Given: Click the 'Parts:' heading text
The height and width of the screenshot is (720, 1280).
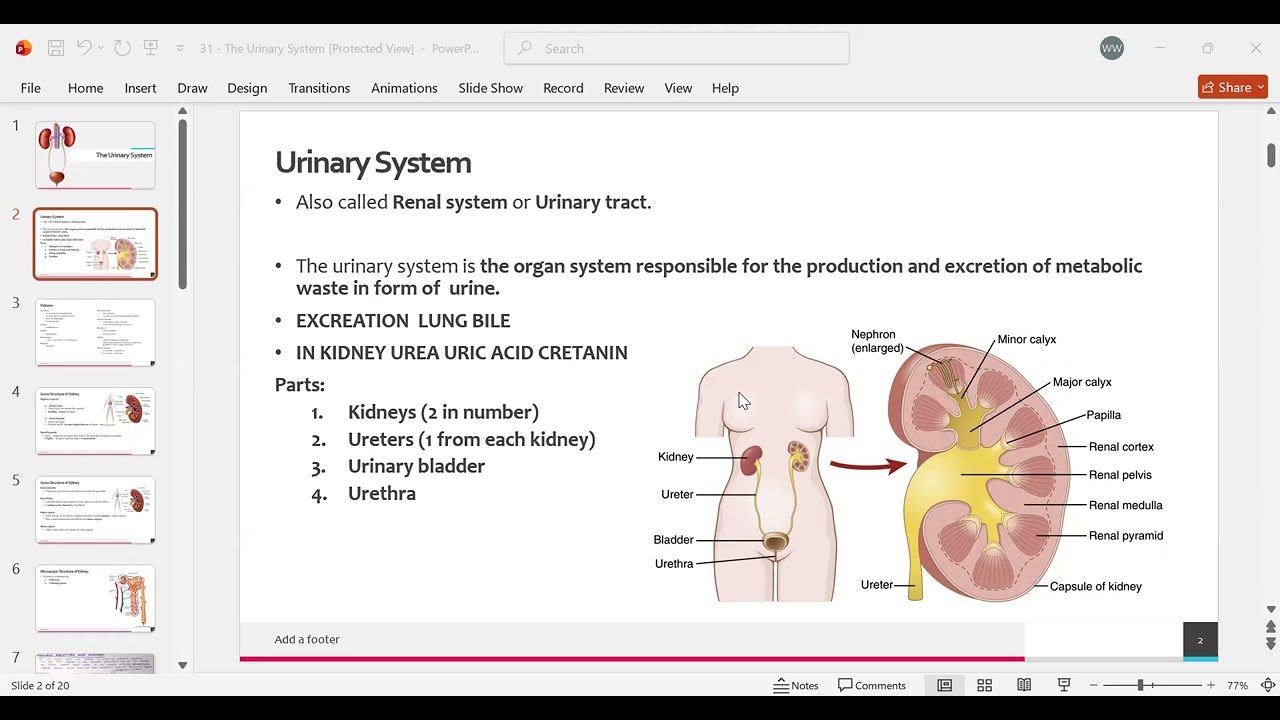Looking at the screenshot, I should (300, 385).
